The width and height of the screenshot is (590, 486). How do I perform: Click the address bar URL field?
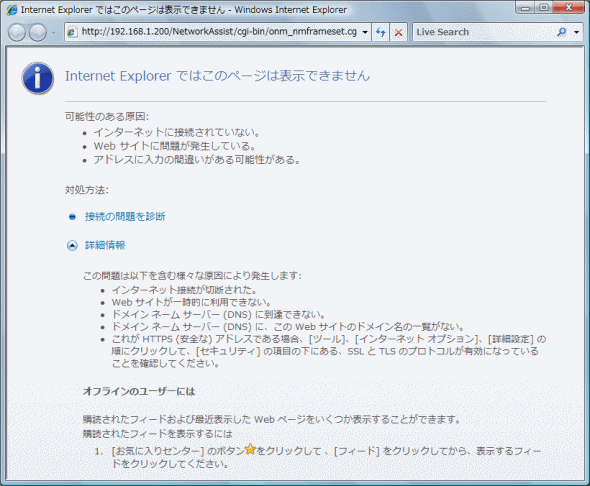click(x=217, y=32)
